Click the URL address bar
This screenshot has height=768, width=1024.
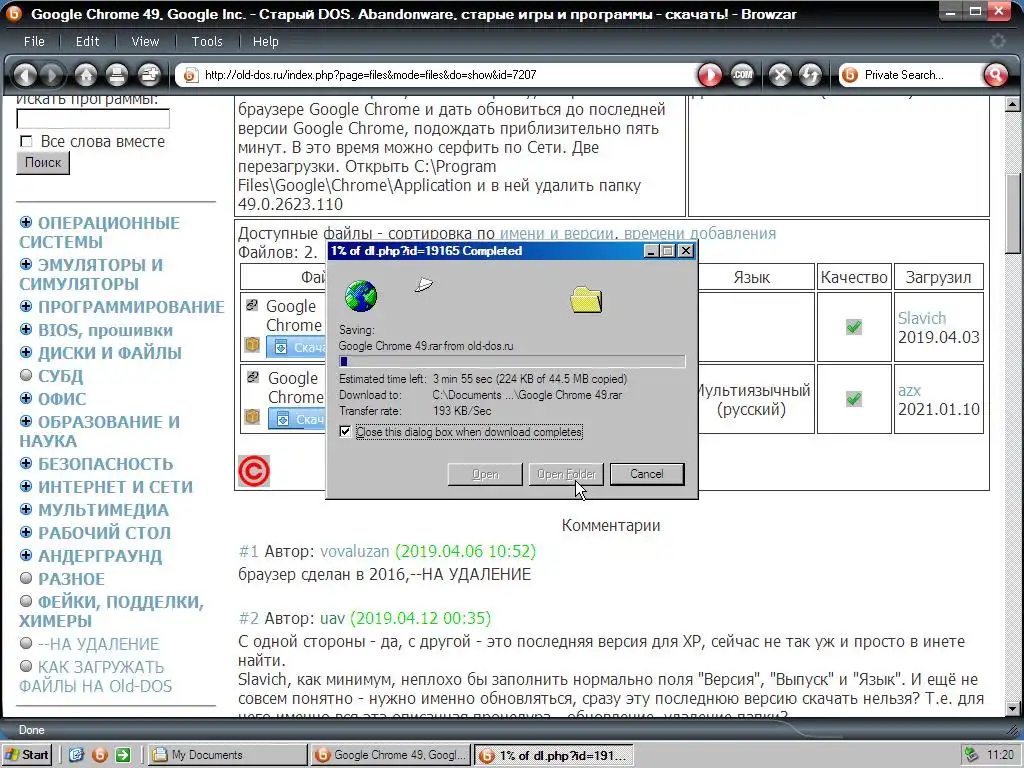coord(438,75)
